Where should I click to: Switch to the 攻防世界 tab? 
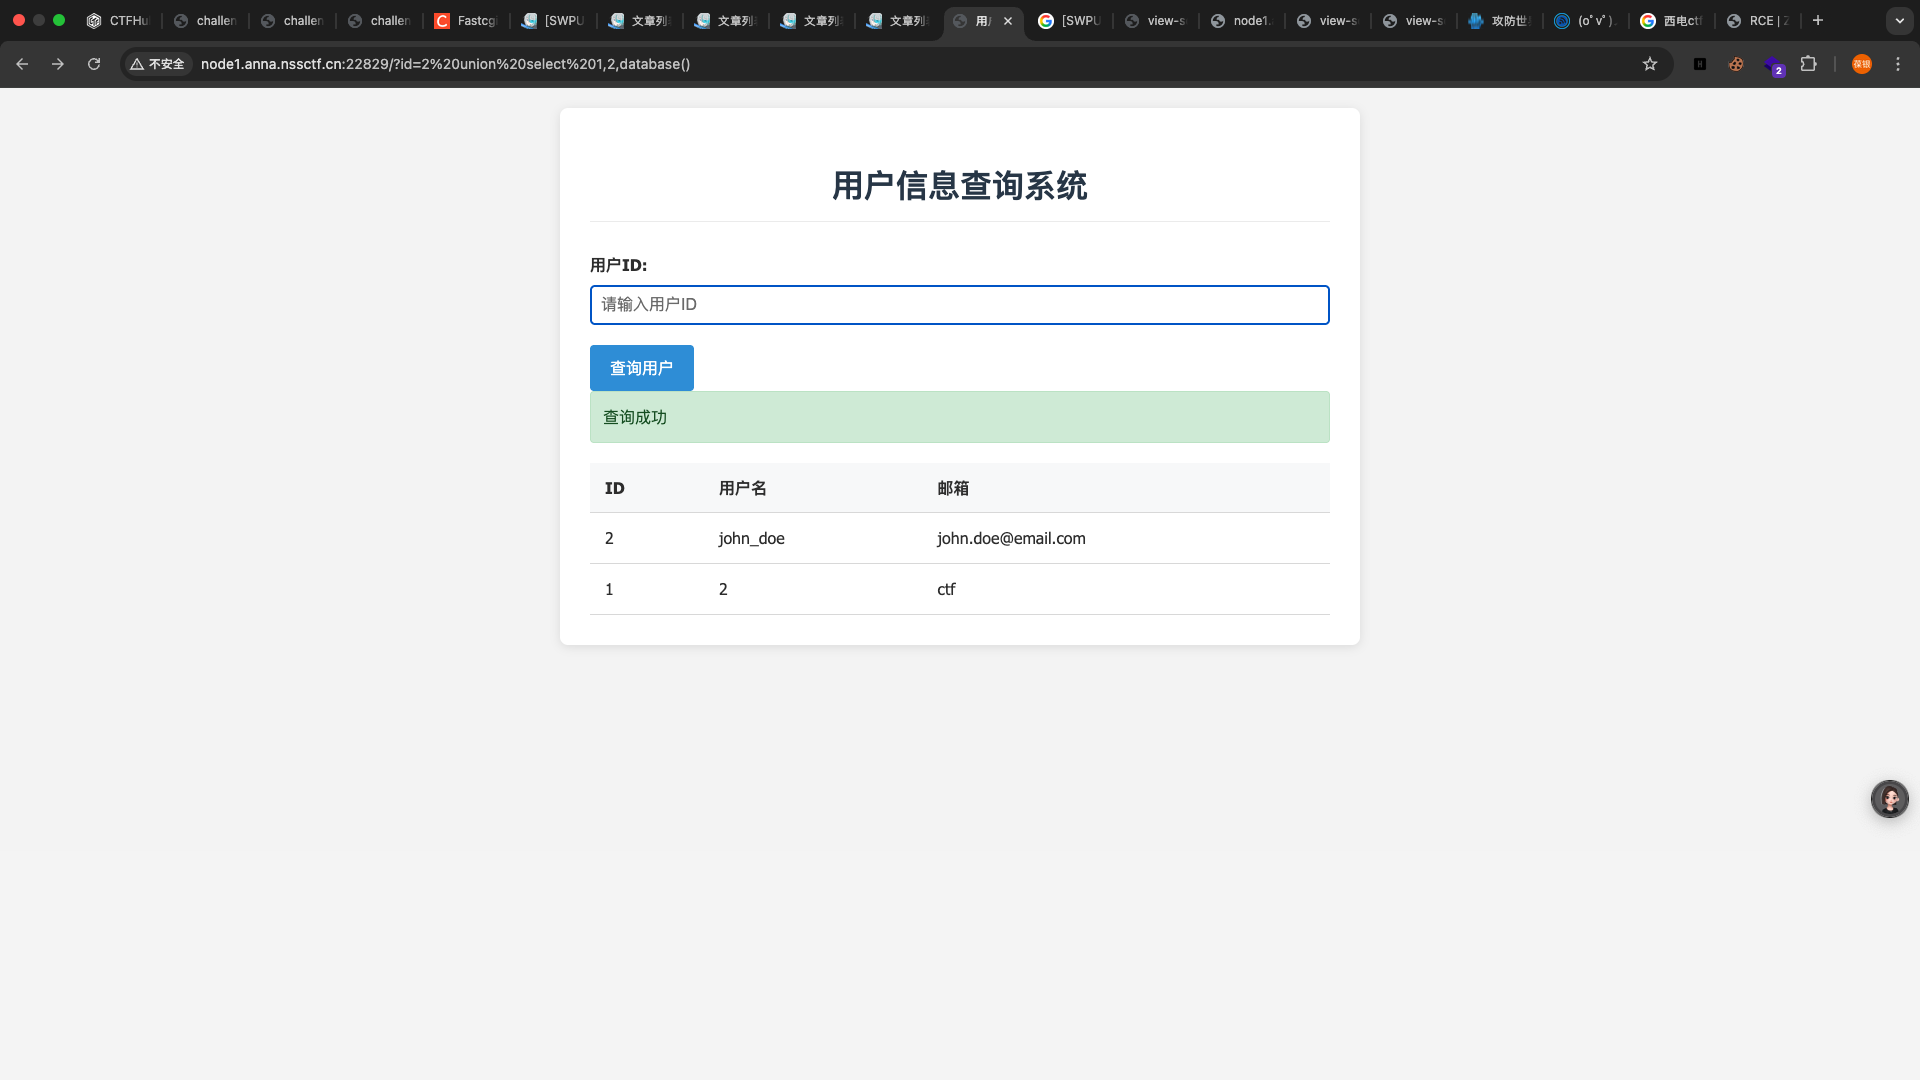(x=1500, y=20)
